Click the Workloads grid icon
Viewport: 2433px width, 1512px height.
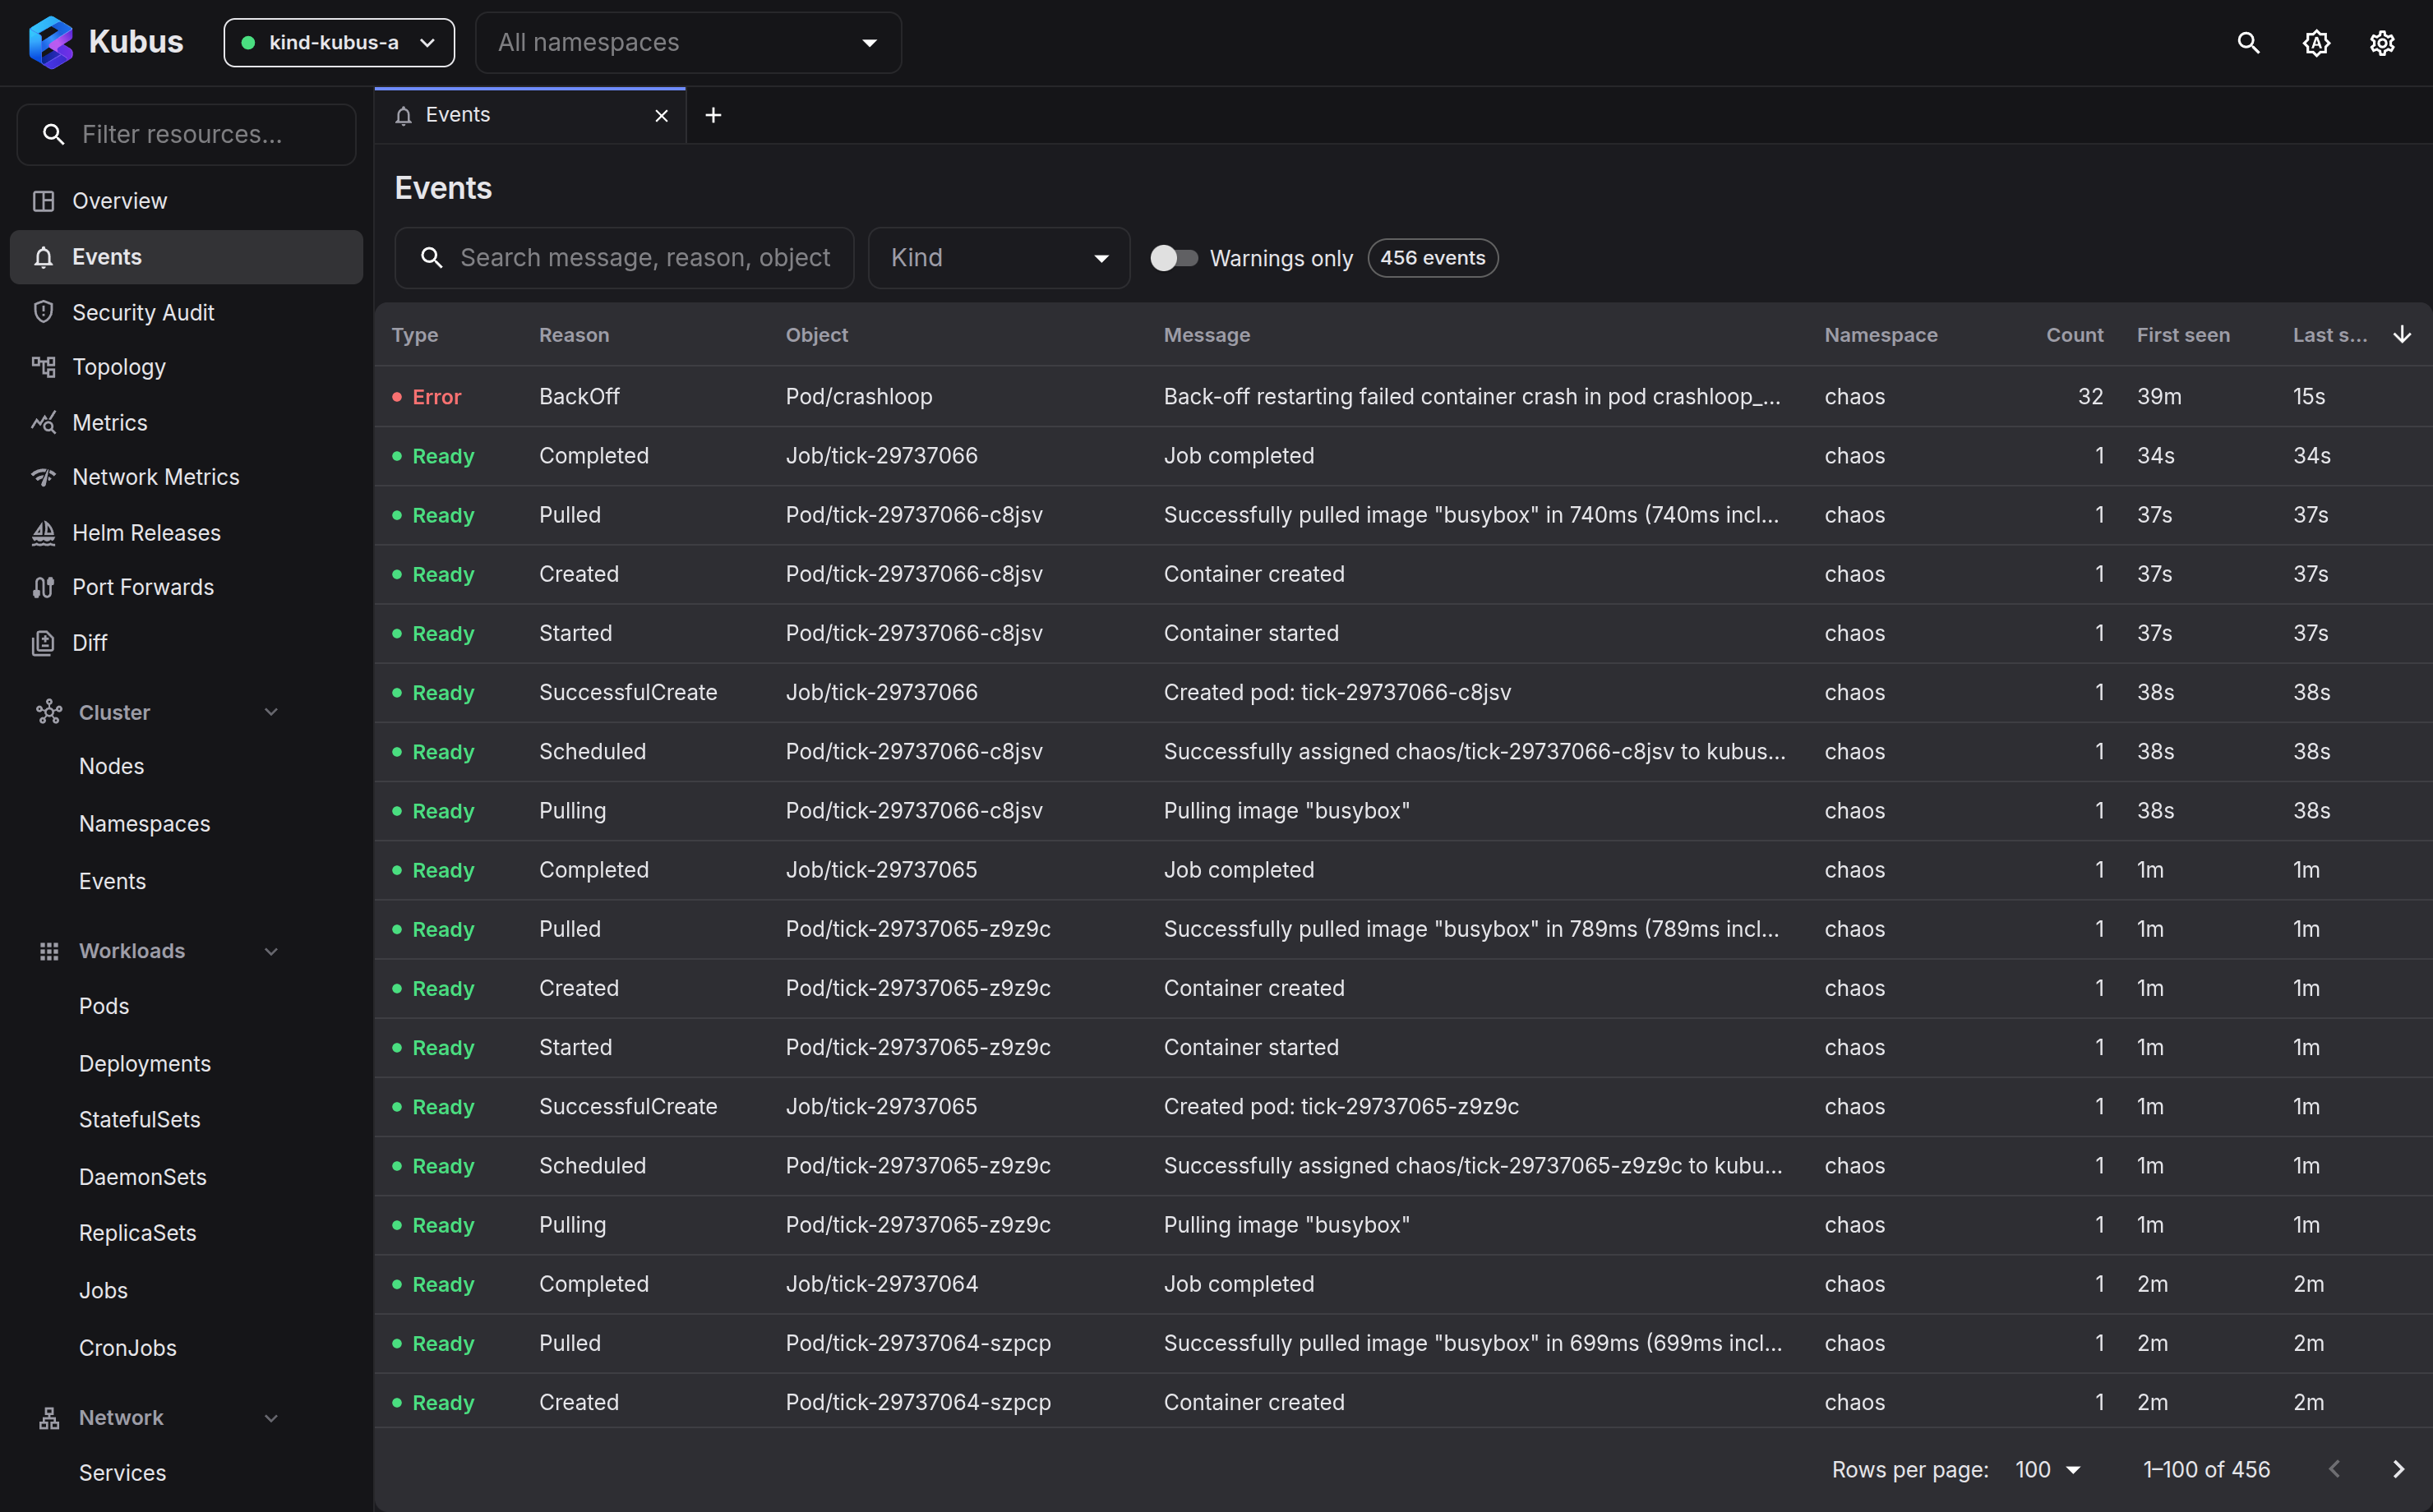click(49, 951)
